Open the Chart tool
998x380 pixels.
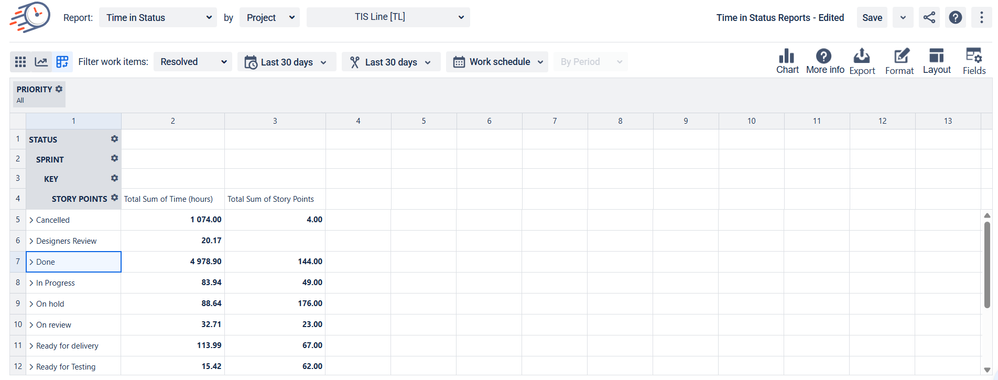point(787,62)
